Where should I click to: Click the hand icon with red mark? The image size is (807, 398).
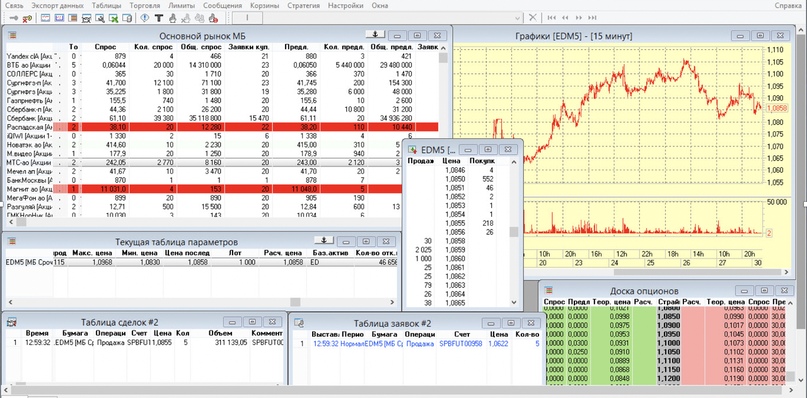[214, 19]
